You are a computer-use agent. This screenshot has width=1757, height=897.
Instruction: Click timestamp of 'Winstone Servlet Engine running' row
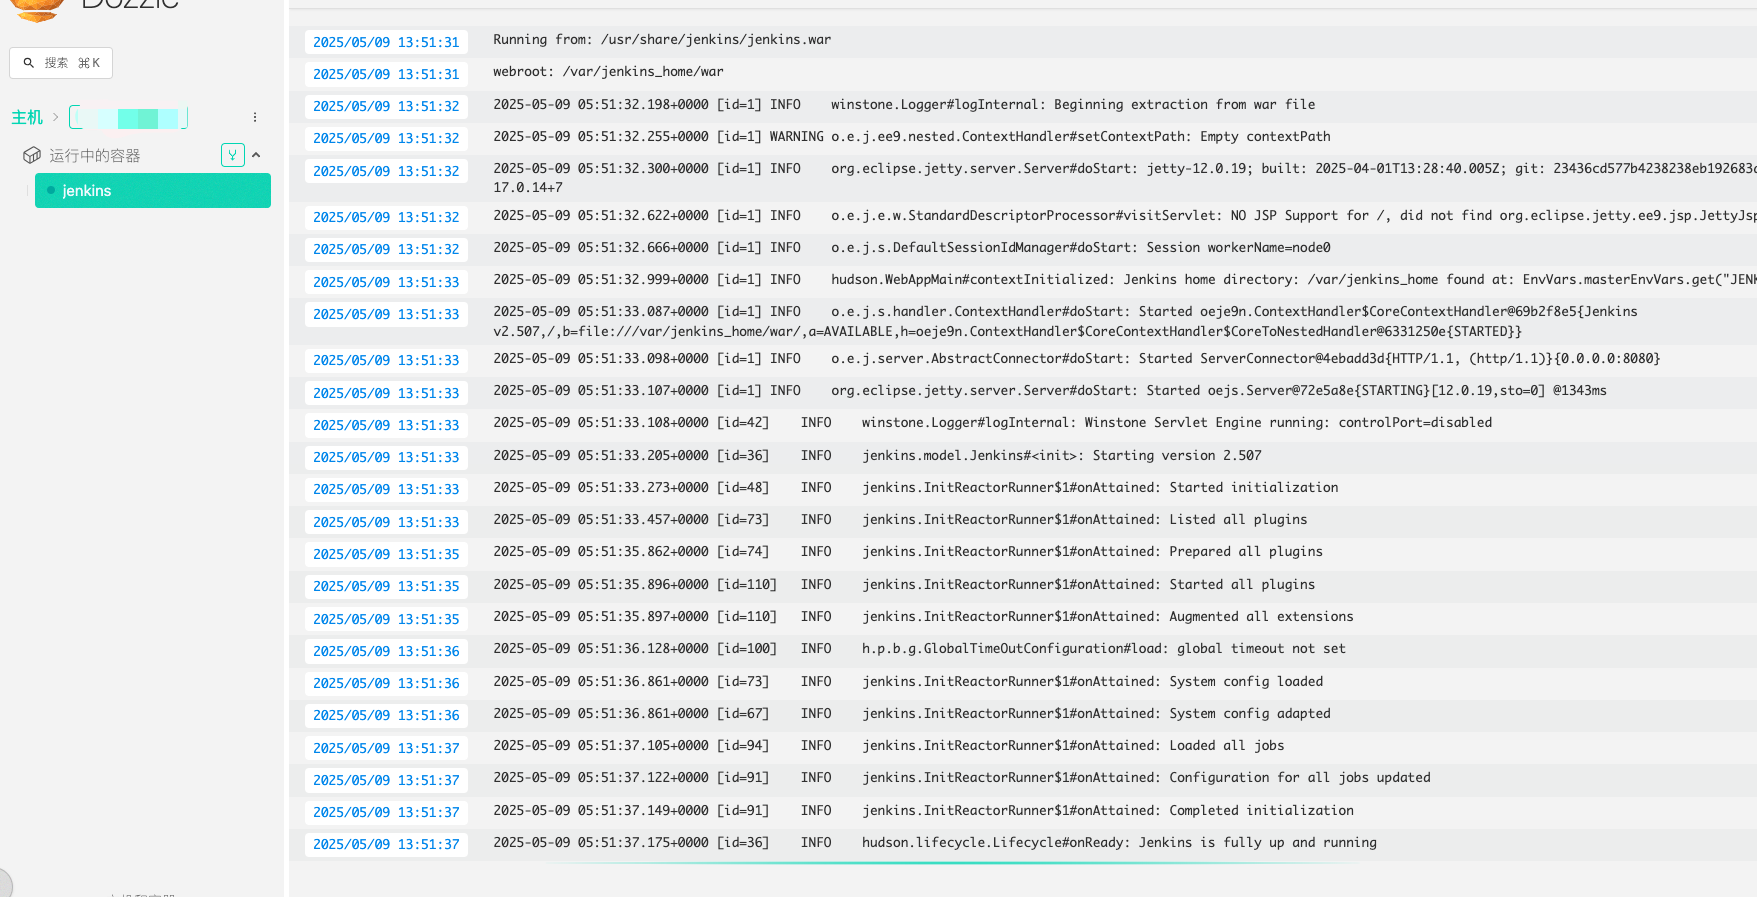coord(386,425)
